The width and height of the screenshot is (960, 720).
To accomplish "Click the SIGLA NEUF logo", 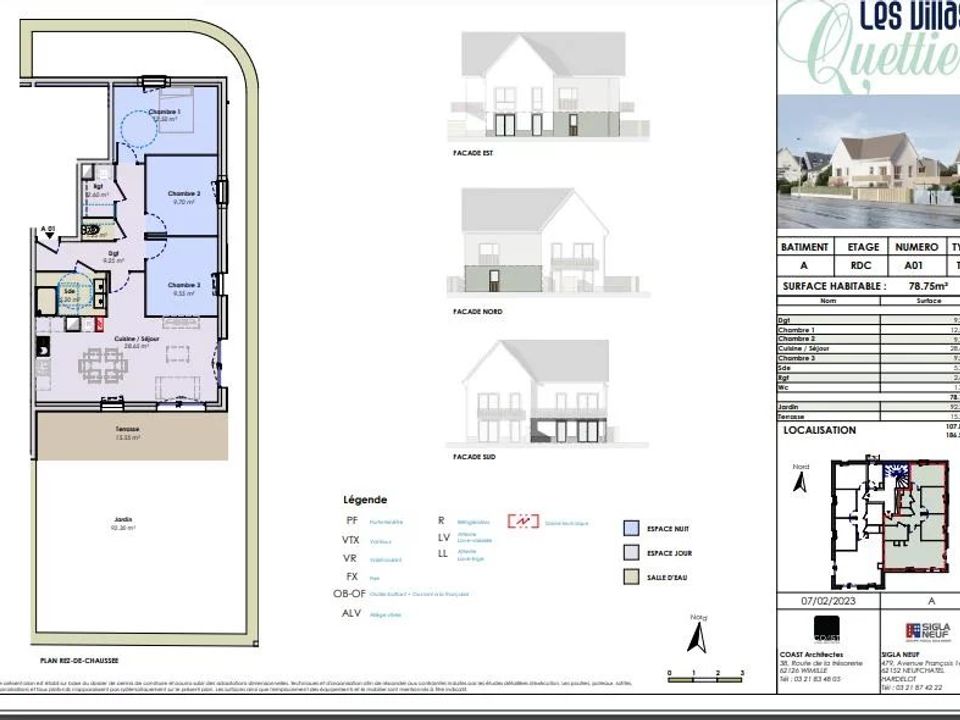I will coord(928,632).
